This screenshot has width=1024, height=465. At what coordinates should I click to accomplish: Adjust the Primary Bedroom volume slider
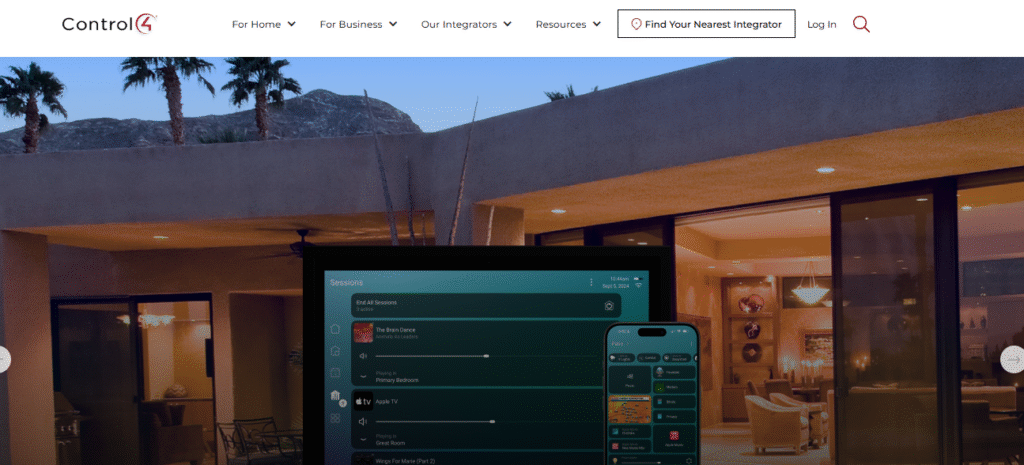pos(432,356)
